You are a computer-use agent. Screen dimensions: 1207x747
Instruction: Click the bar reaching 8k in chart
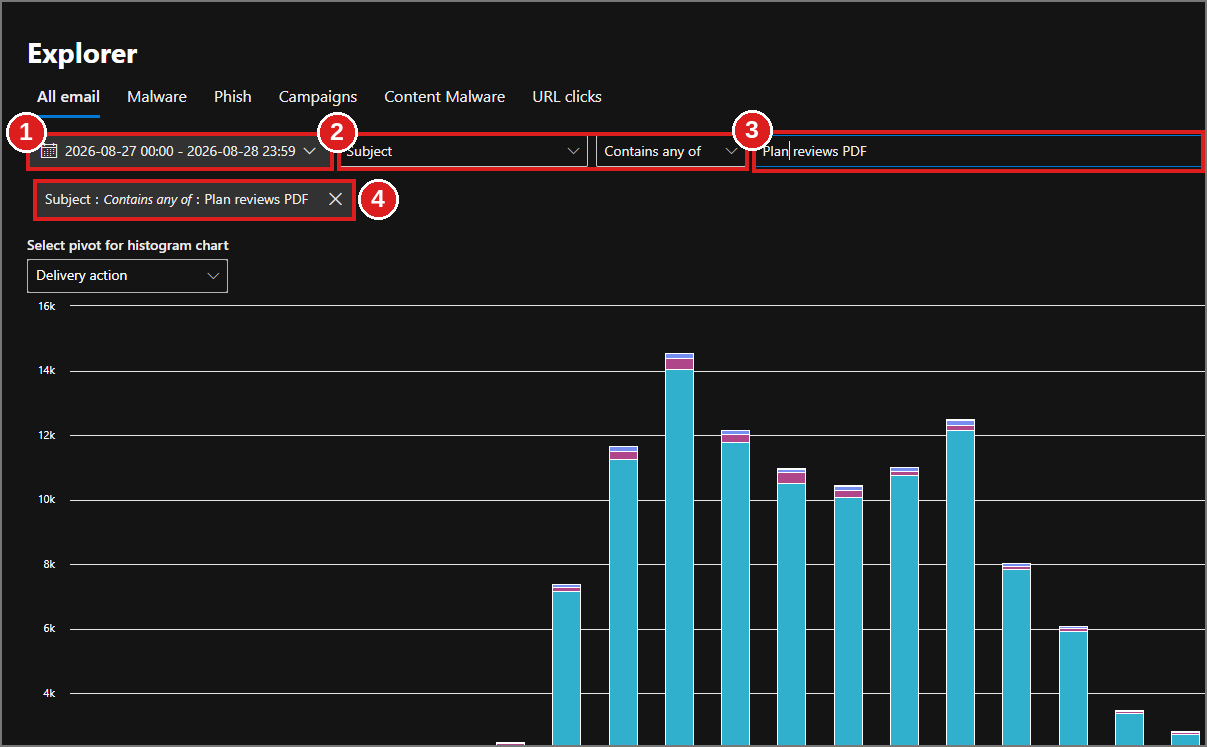click(1017, 657)
